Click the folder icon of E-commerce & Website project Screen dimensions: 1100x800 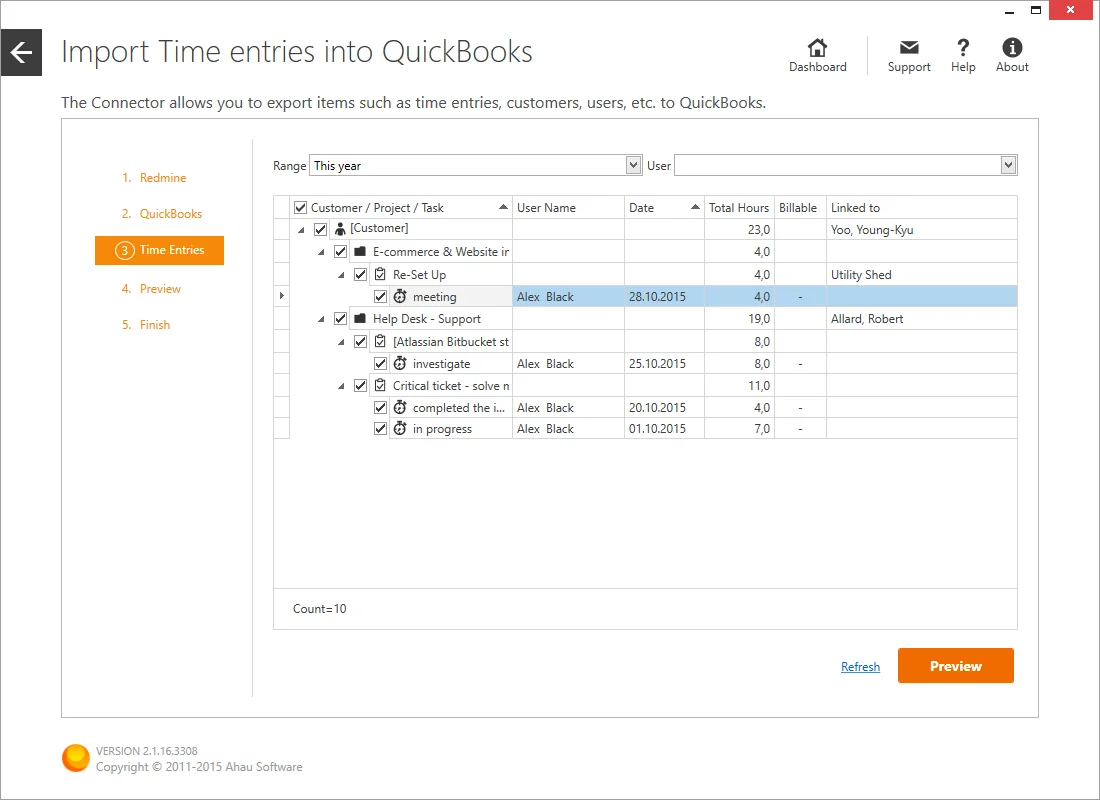click(360, 251)
